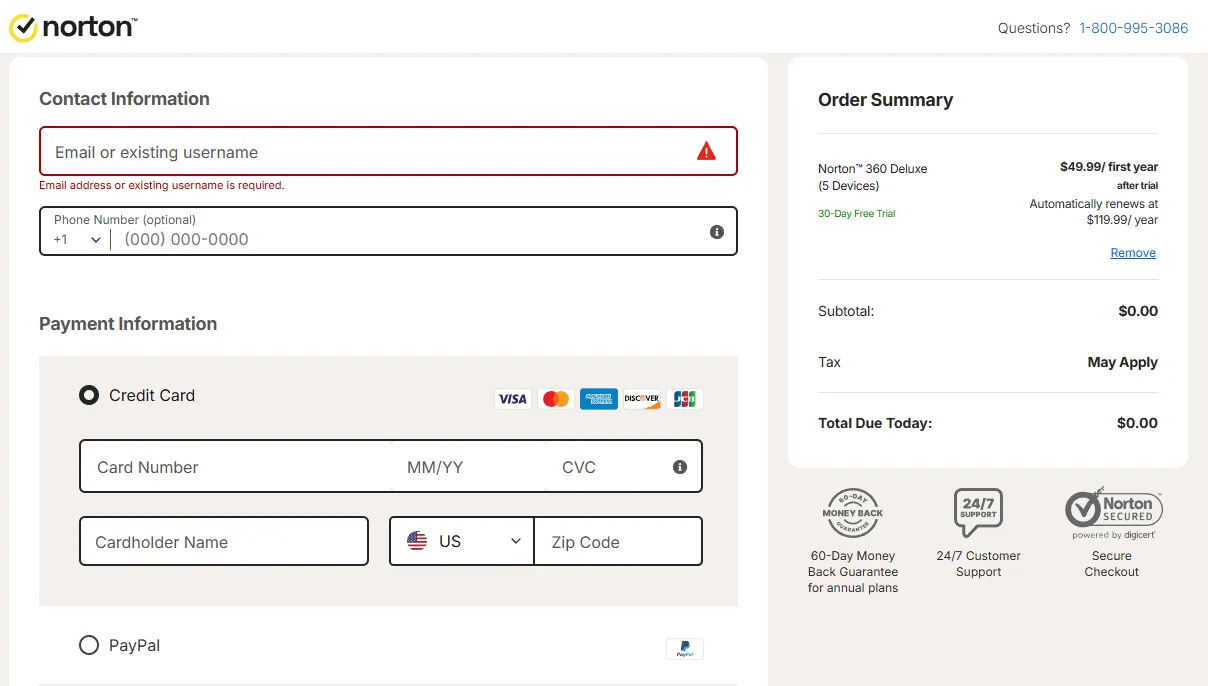Click the Remove link in Order Summary
This screenshot has width=1208, height=686.
click(1132, 252)
